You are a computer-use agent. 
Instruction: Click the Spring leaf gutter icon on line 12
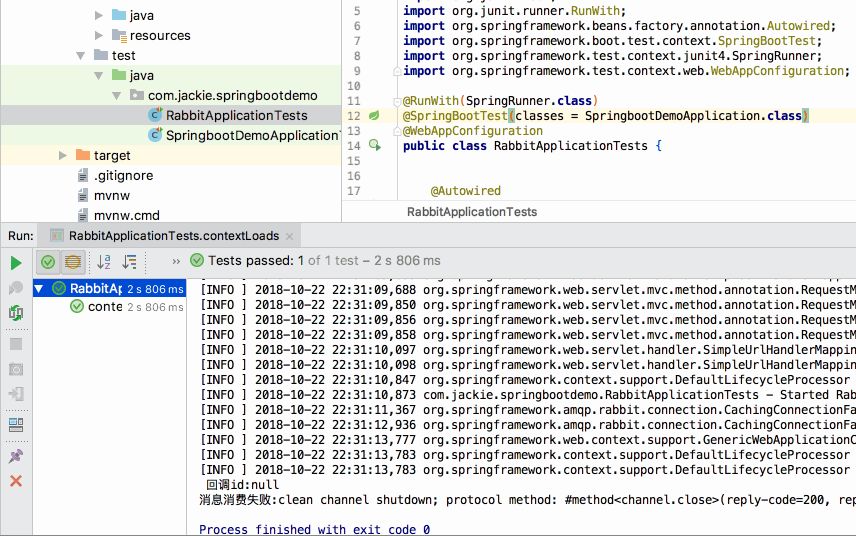point(374,116)
